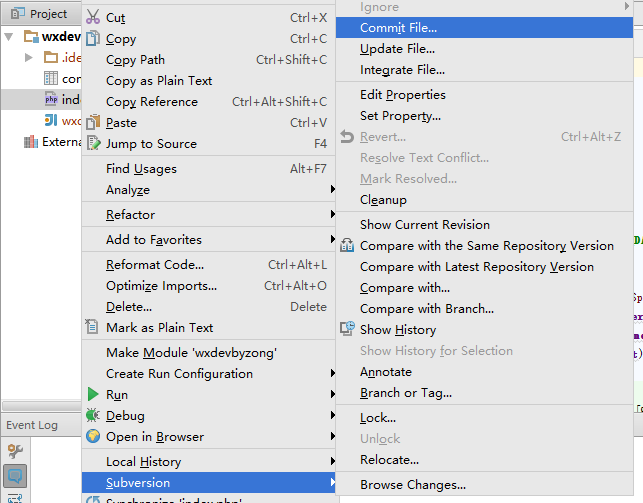Click the Cut scissors icon

[93, 17]
